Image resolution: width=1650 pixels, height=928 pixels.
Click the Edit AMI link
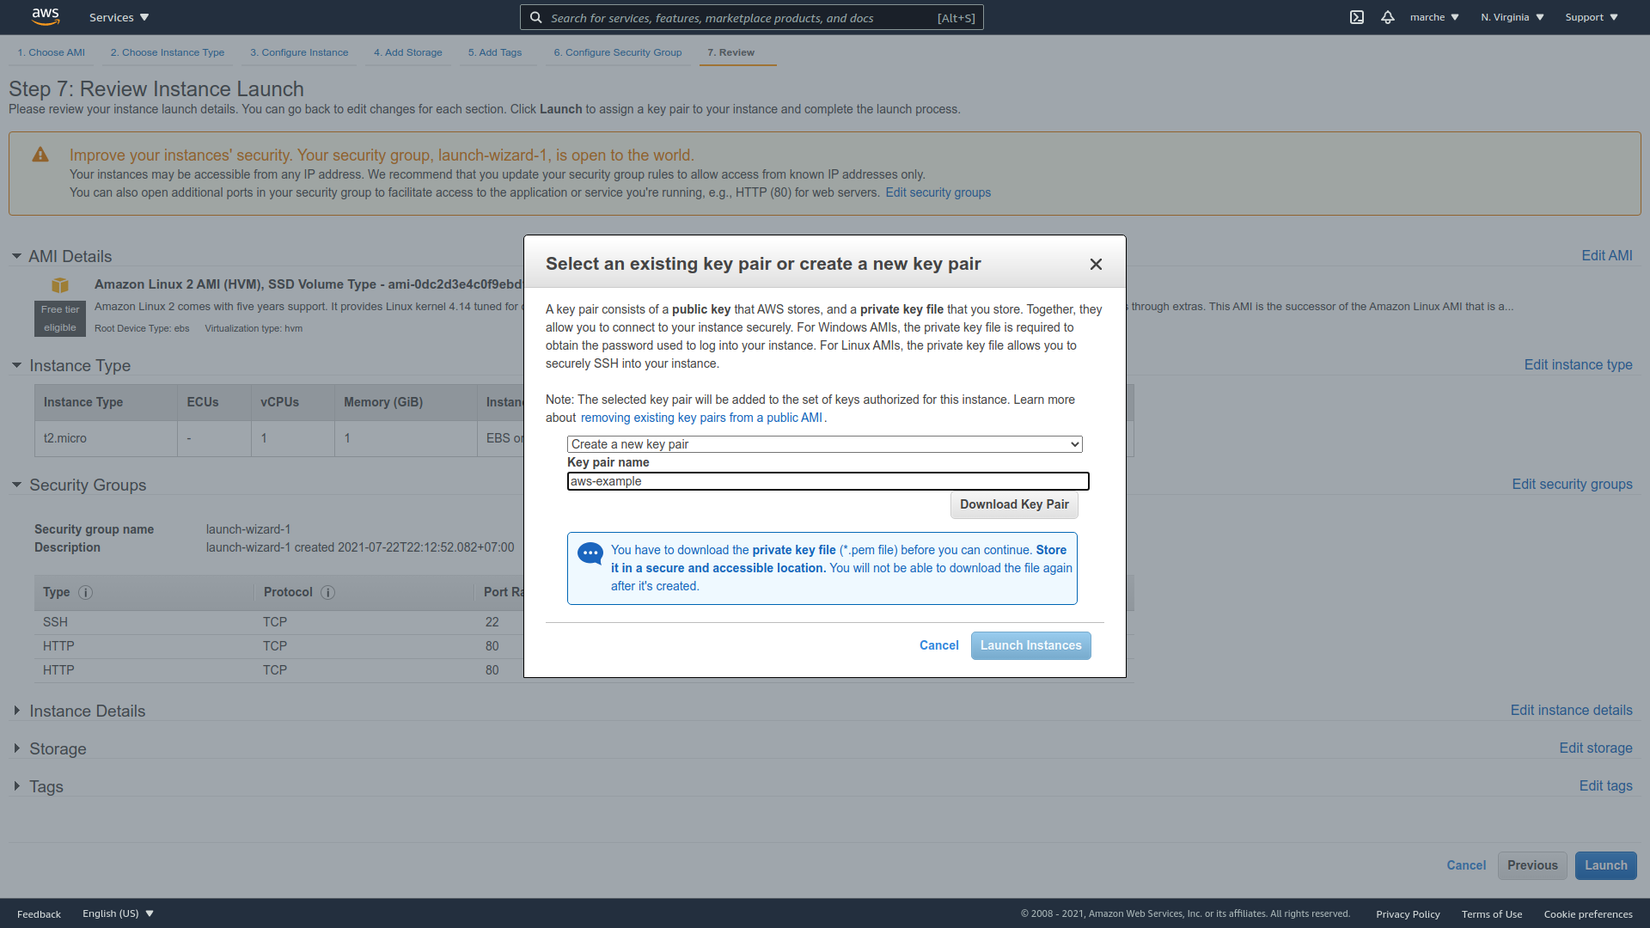[1607, 256]
